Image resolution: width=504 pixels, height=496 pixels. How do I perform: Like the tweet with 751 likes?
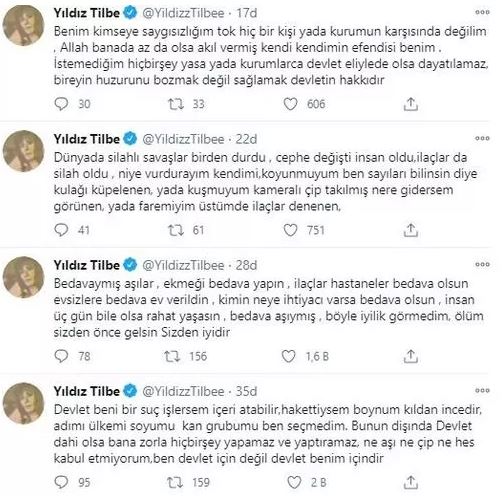point(290,230)
